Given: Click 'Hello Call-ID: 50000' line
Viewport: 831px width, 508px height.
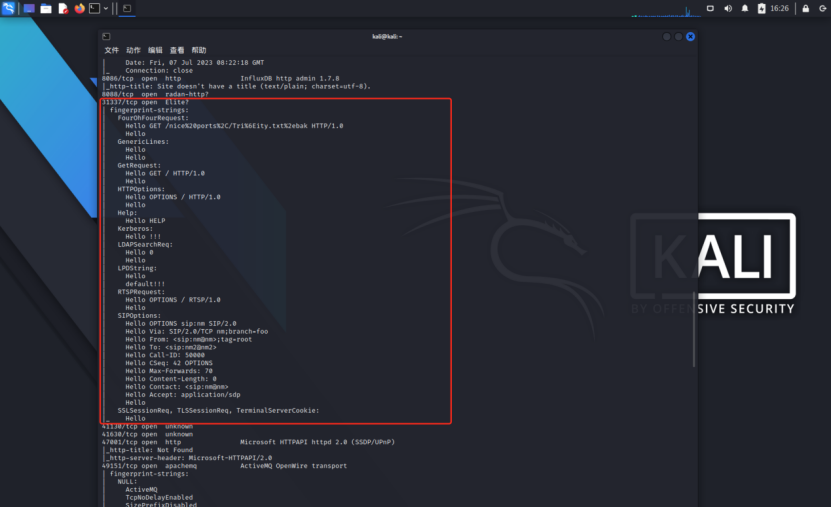Looking at the screenshot, I should pos(165,355).
